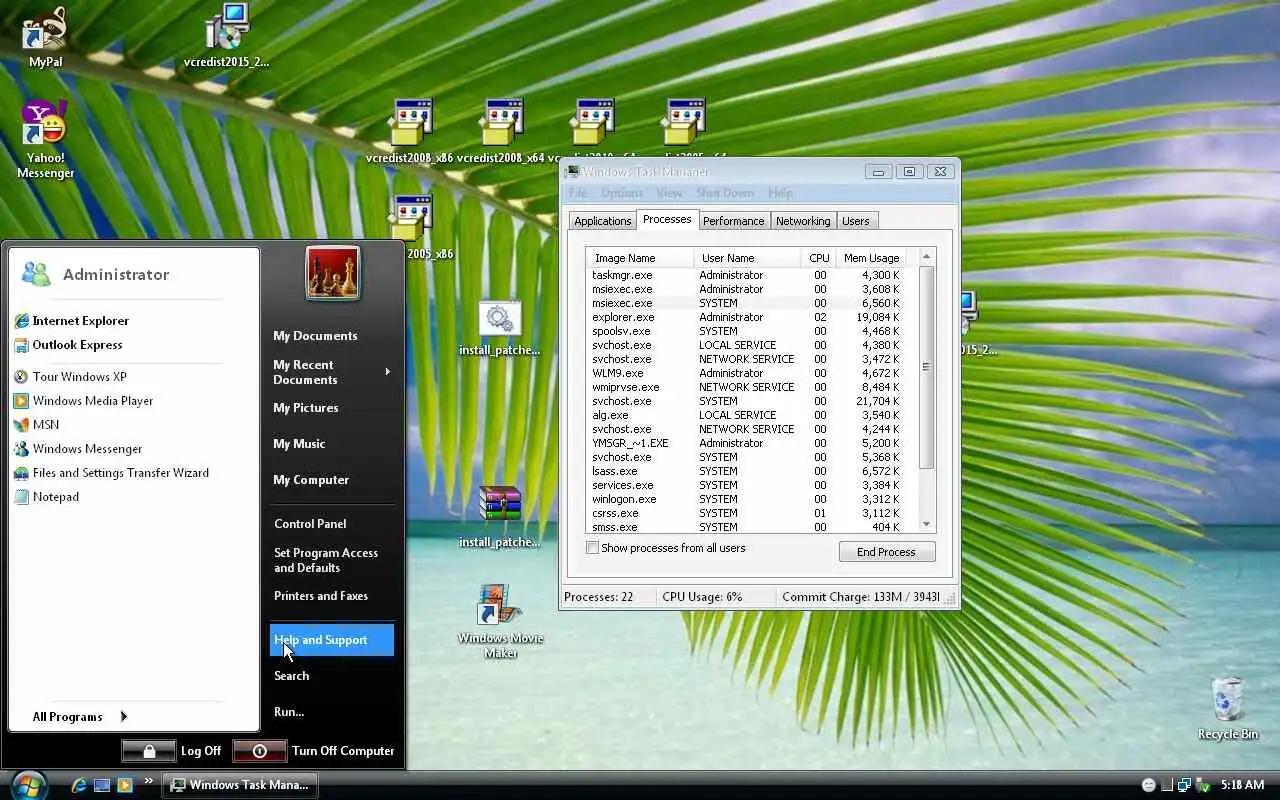The width and height of the screenshot is (1280, 800).
Task: Open My Computer from the Start menu
Action: coord(311,480)
